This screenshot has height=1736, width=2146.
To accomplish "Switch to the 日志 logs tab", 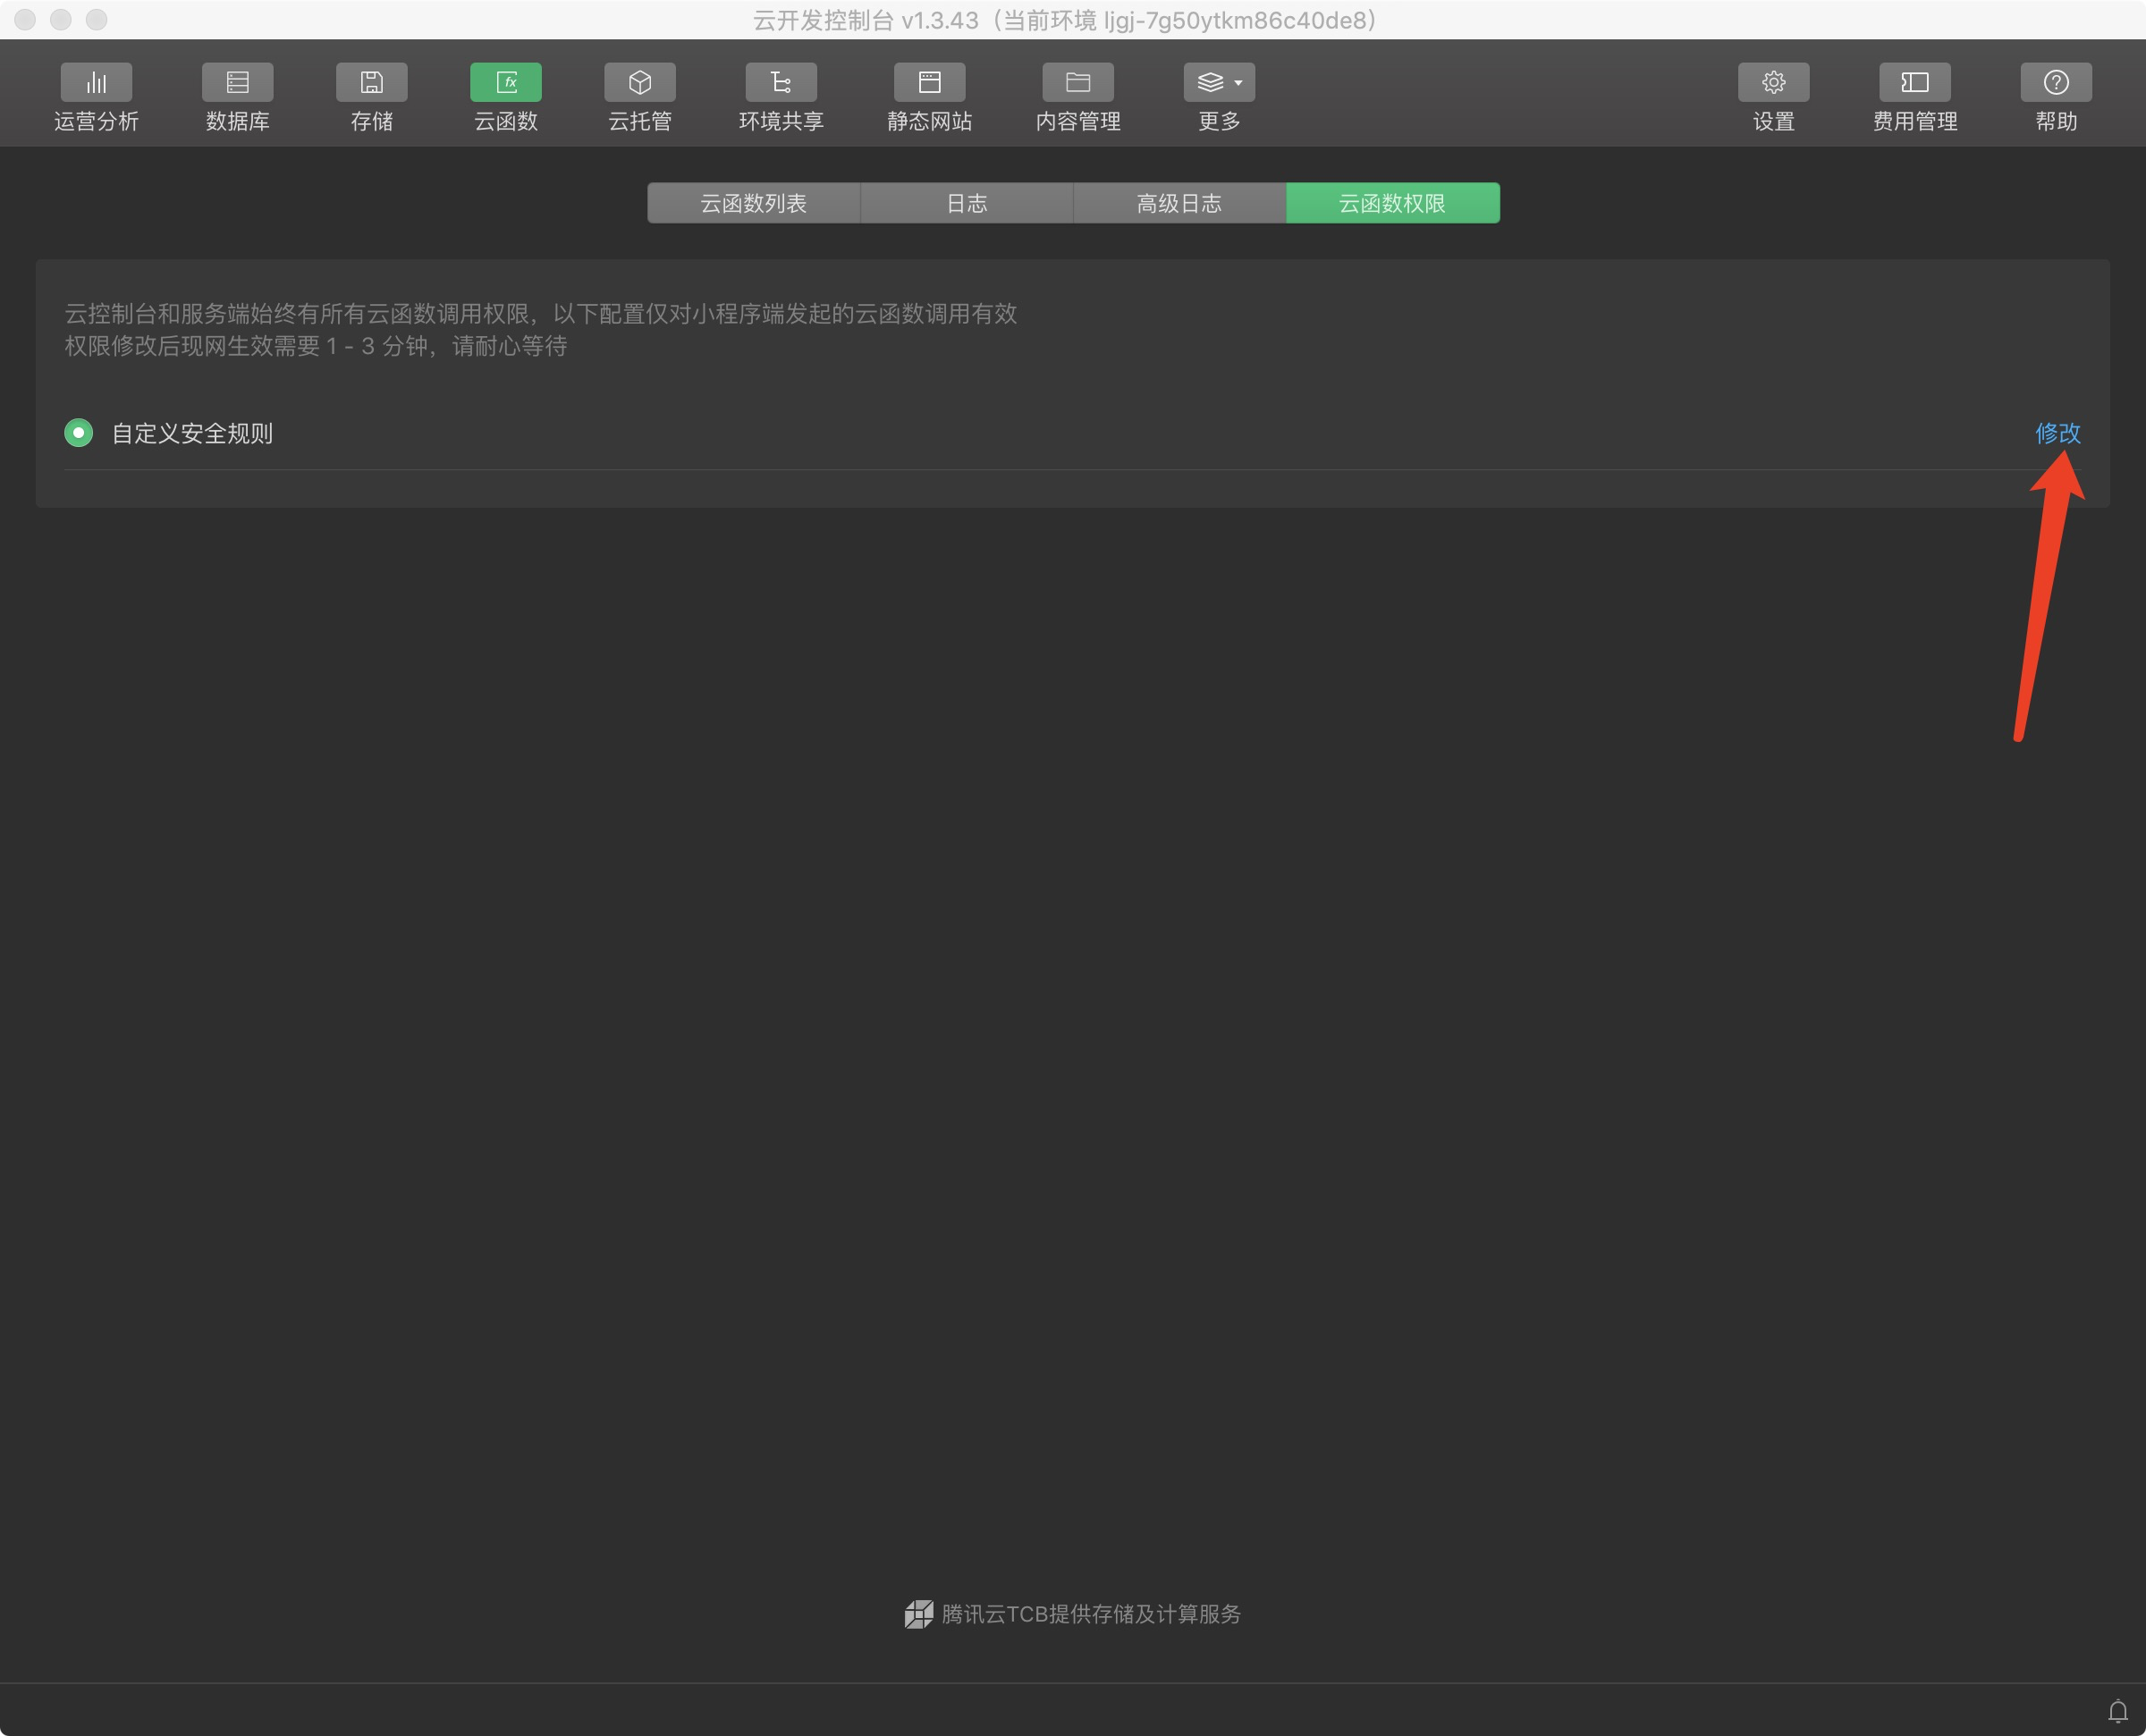I will pyautogui.click(x=966, y=203).
